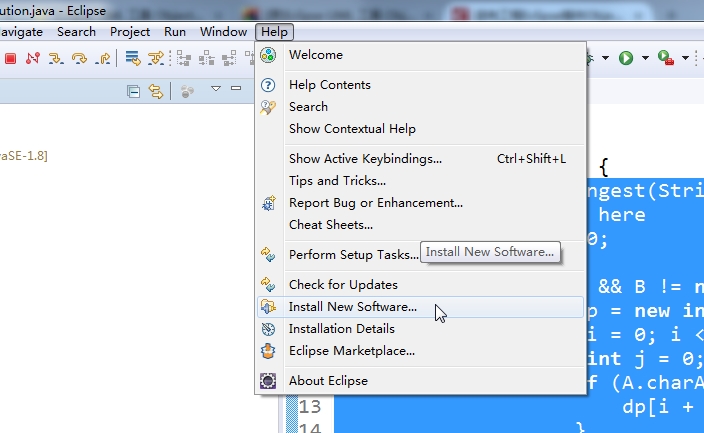704x433 pixels.
Task: Click the Installation Details icon
Action: click(x=268, y=329)
